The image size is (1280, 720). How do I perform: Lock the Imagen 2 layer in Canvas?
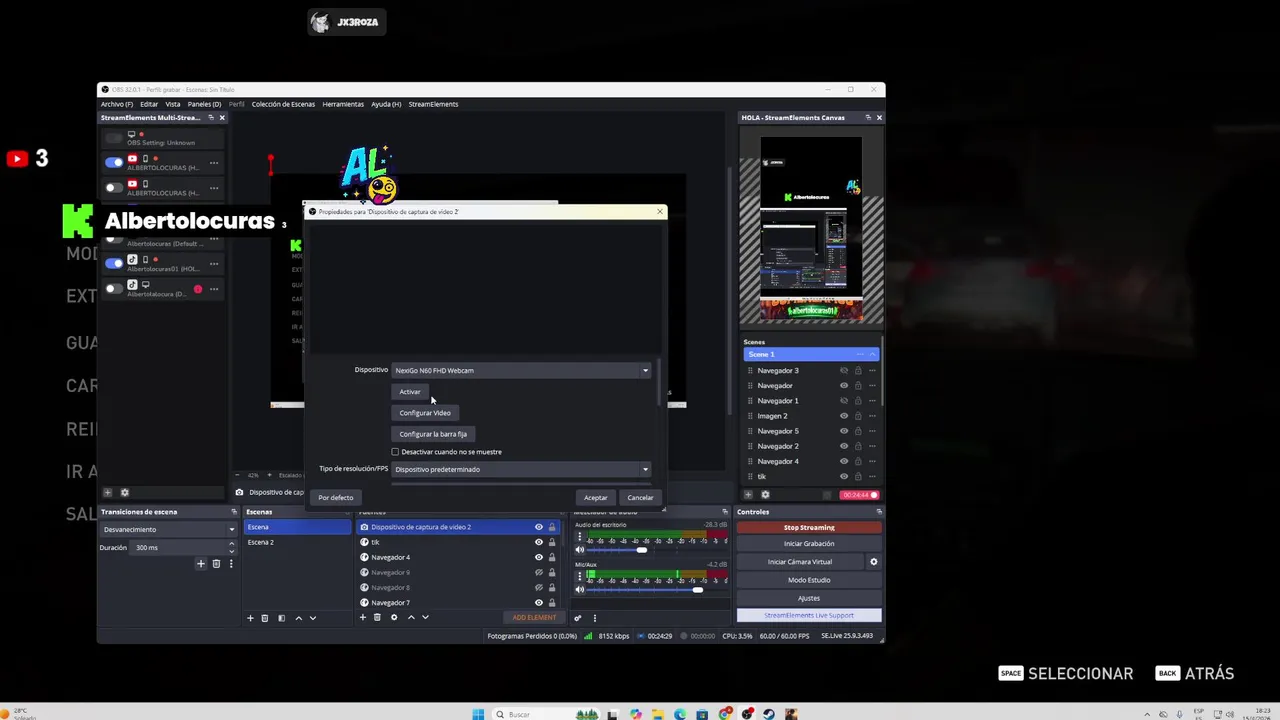coord(858,416)
